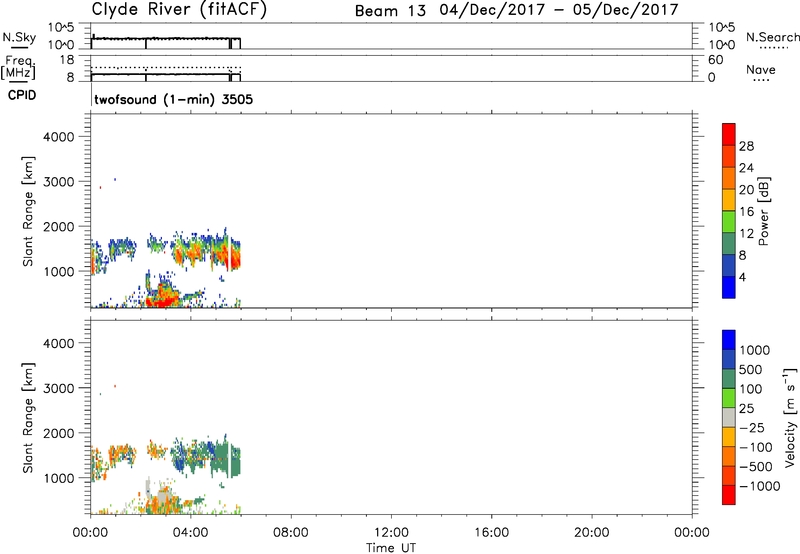
Task: Select the light green 12–16 dB Power colorbar segment
Action: coord(729,221)
